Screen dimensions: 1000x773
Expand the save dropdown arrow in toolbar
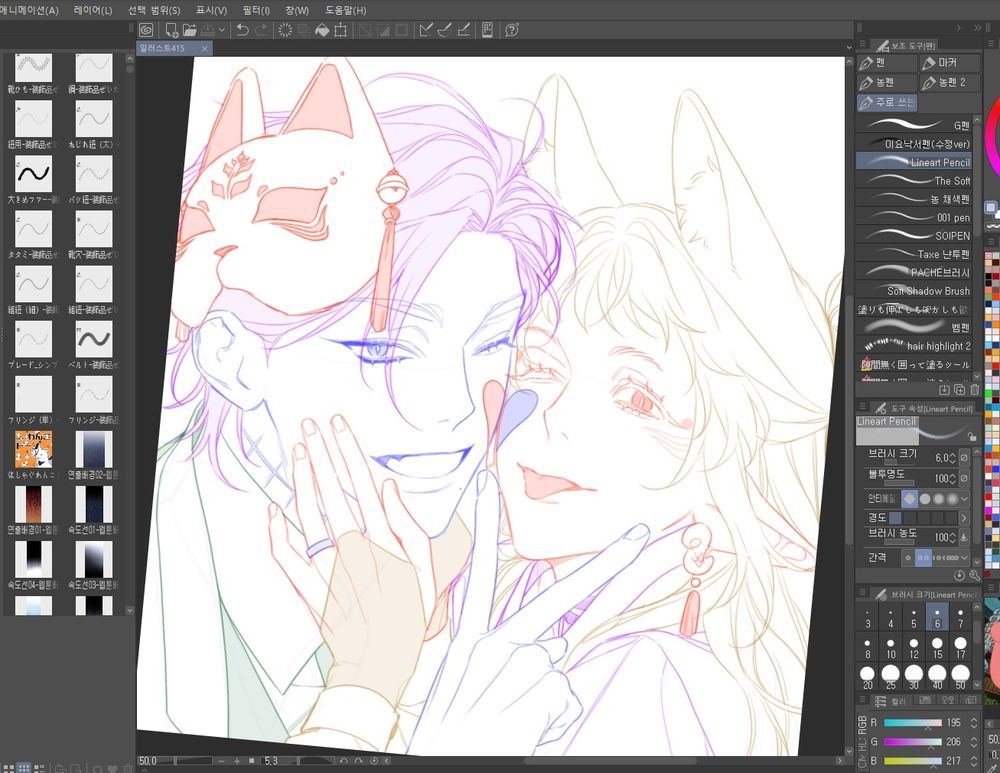pos(221,30)
